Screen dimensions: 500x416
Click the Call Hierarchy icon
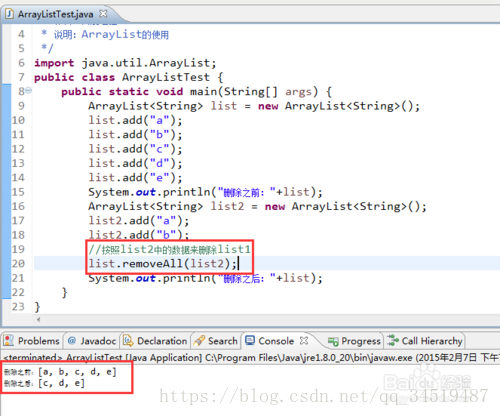[x=393, y=341]
